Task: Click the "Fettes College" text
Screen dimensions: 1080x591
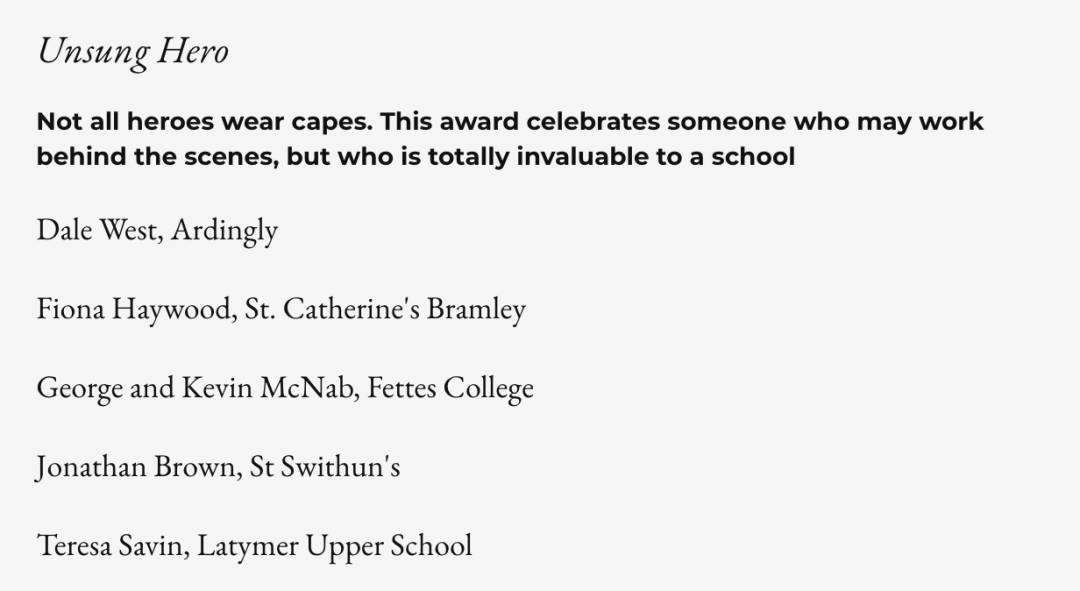Action: point(450,388)
